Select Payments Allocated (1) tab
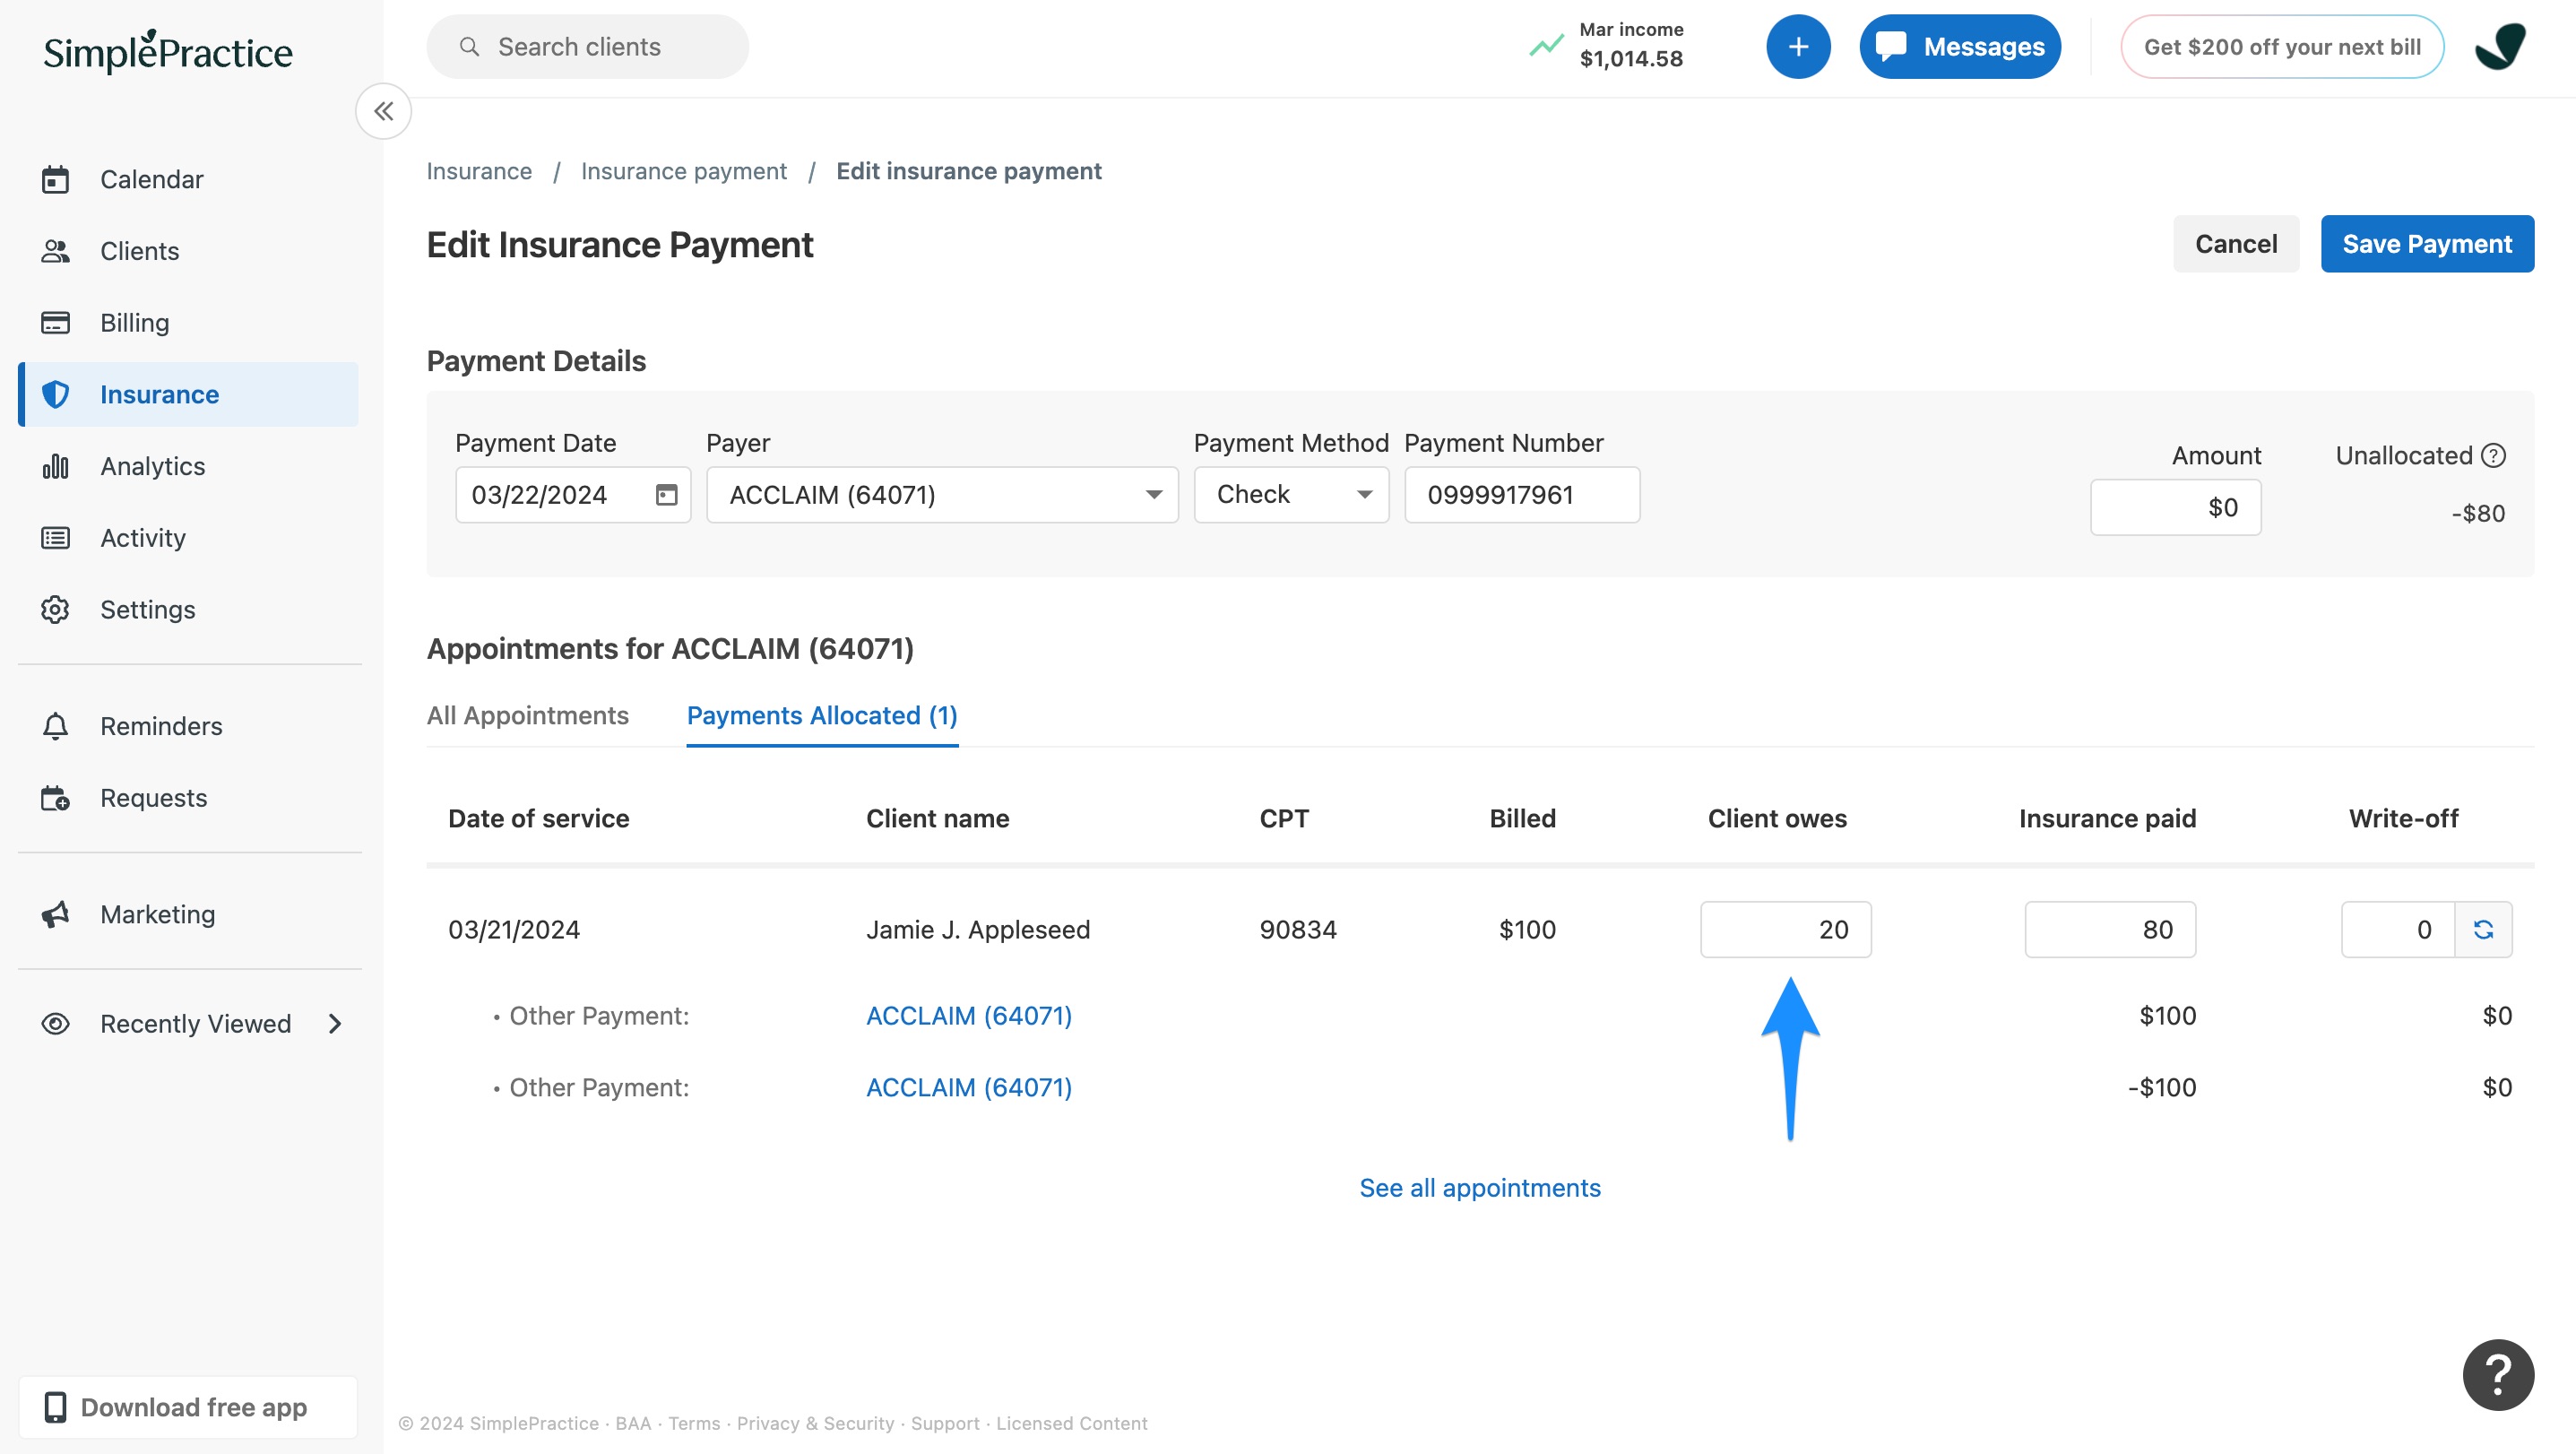This screenshot has height=1454, width=2576. 822,715
